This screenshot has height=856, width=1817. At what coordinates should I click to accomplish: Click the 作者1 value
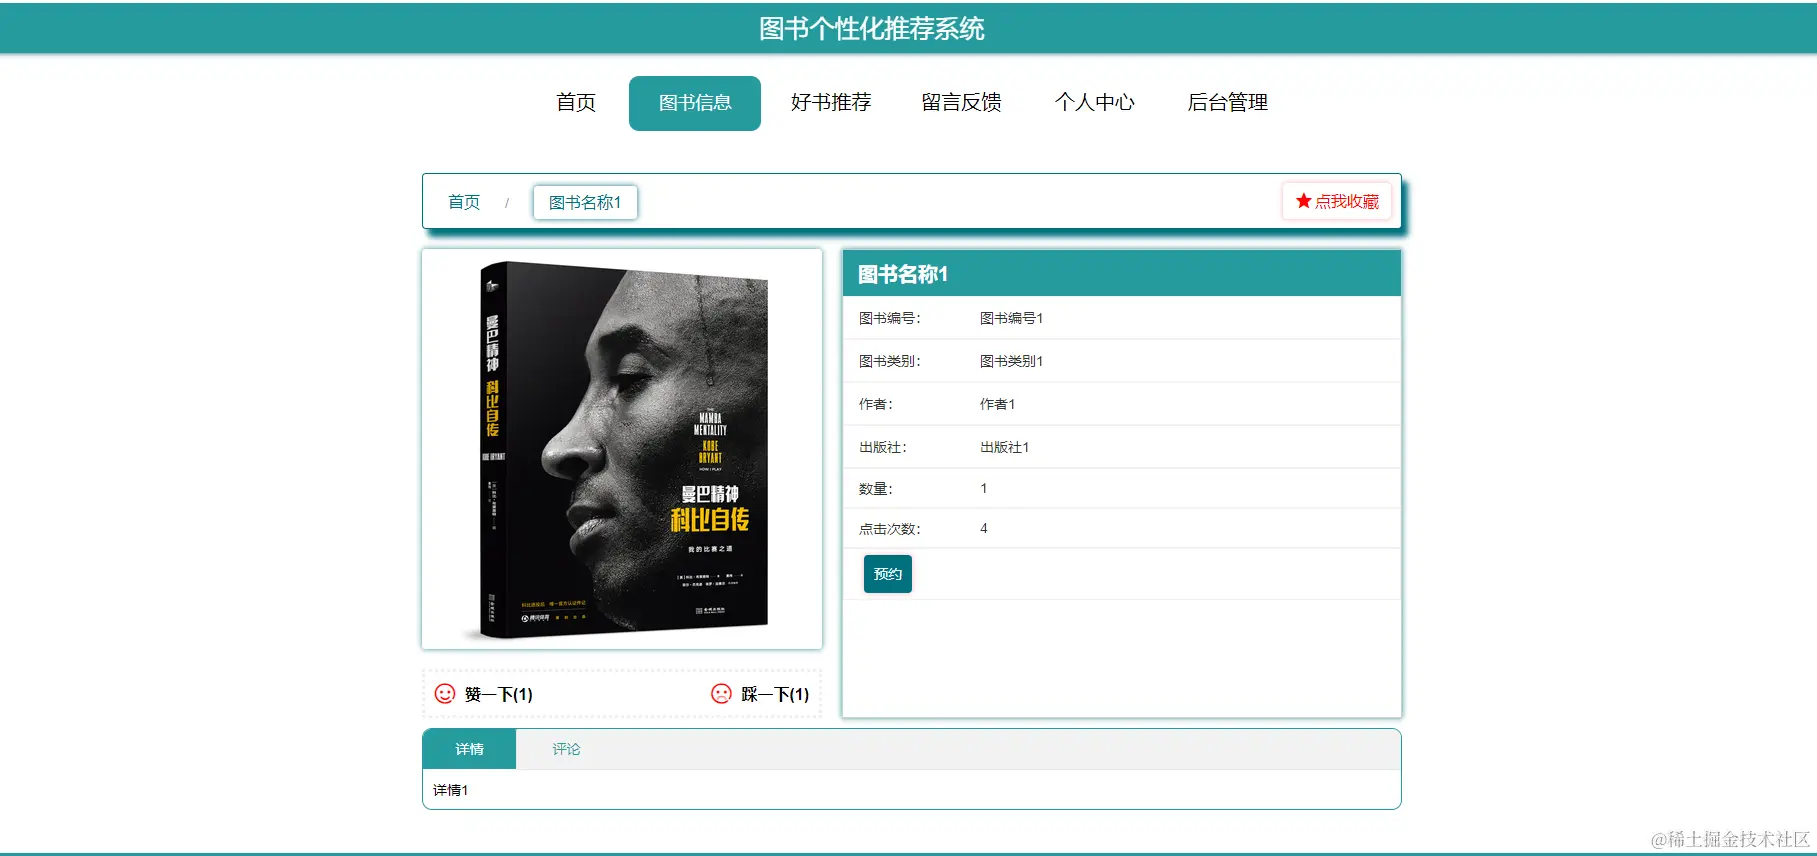point(997,404)
